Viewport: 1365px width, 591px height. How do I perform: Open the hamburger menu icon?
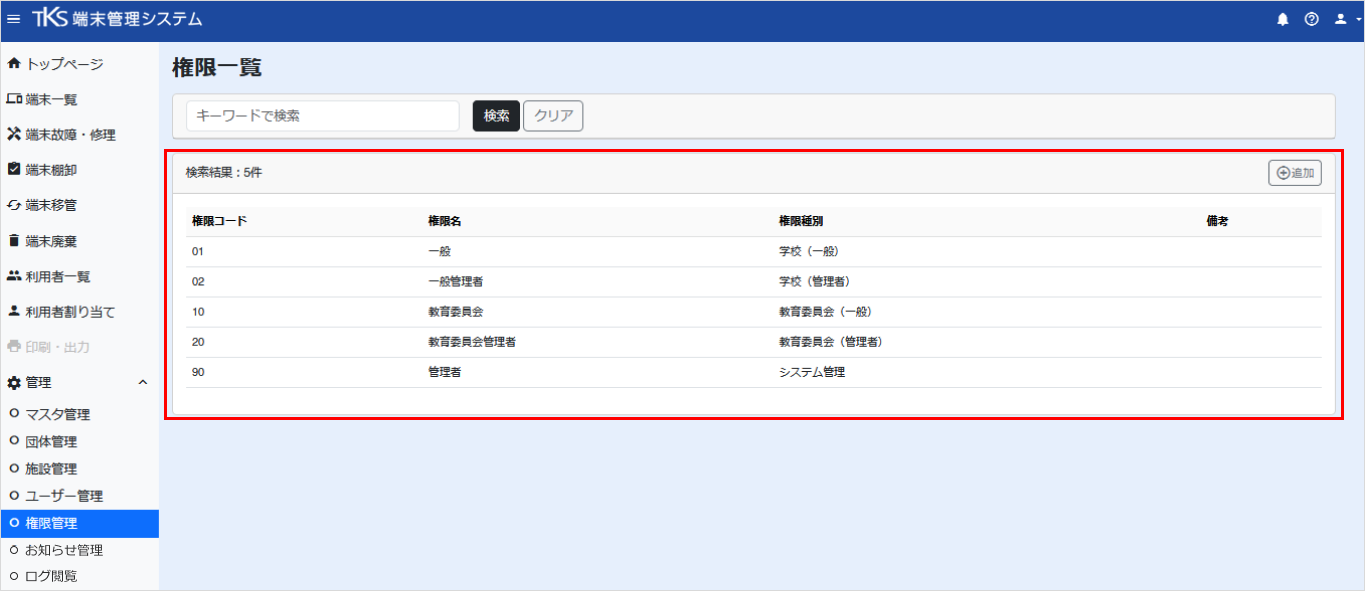pyautogui.click(x=13, y=20)
